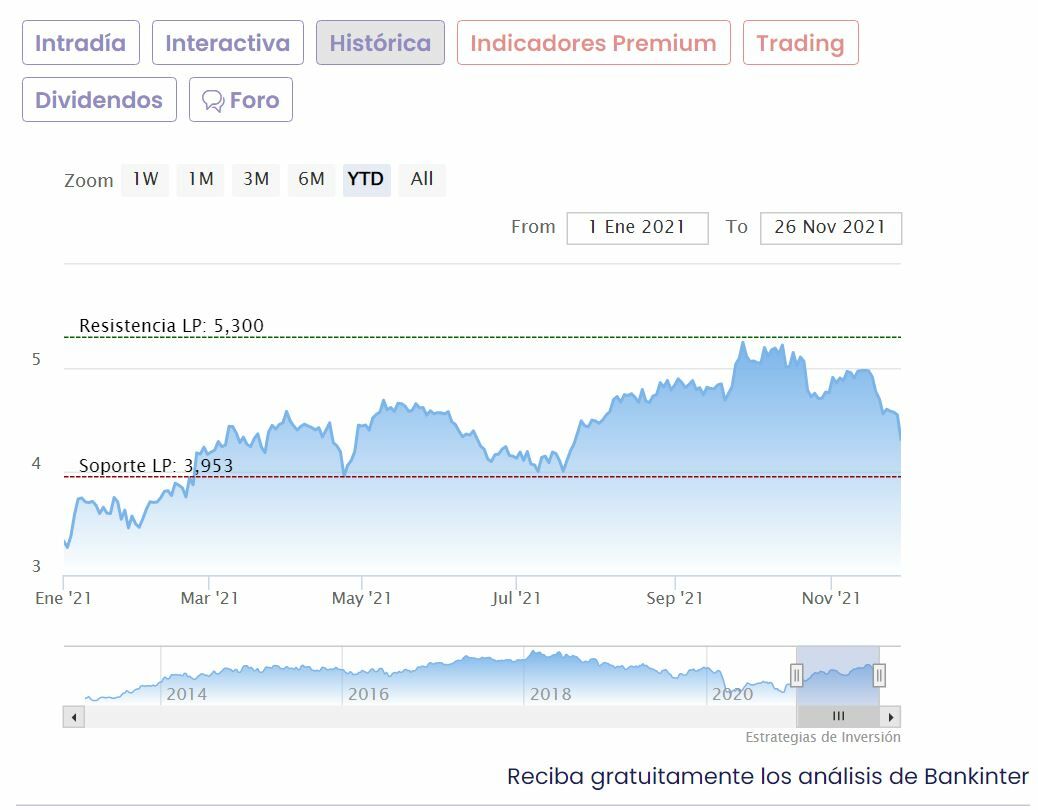
Task: Click the left range handle in navigator
Action: [797, 676]
